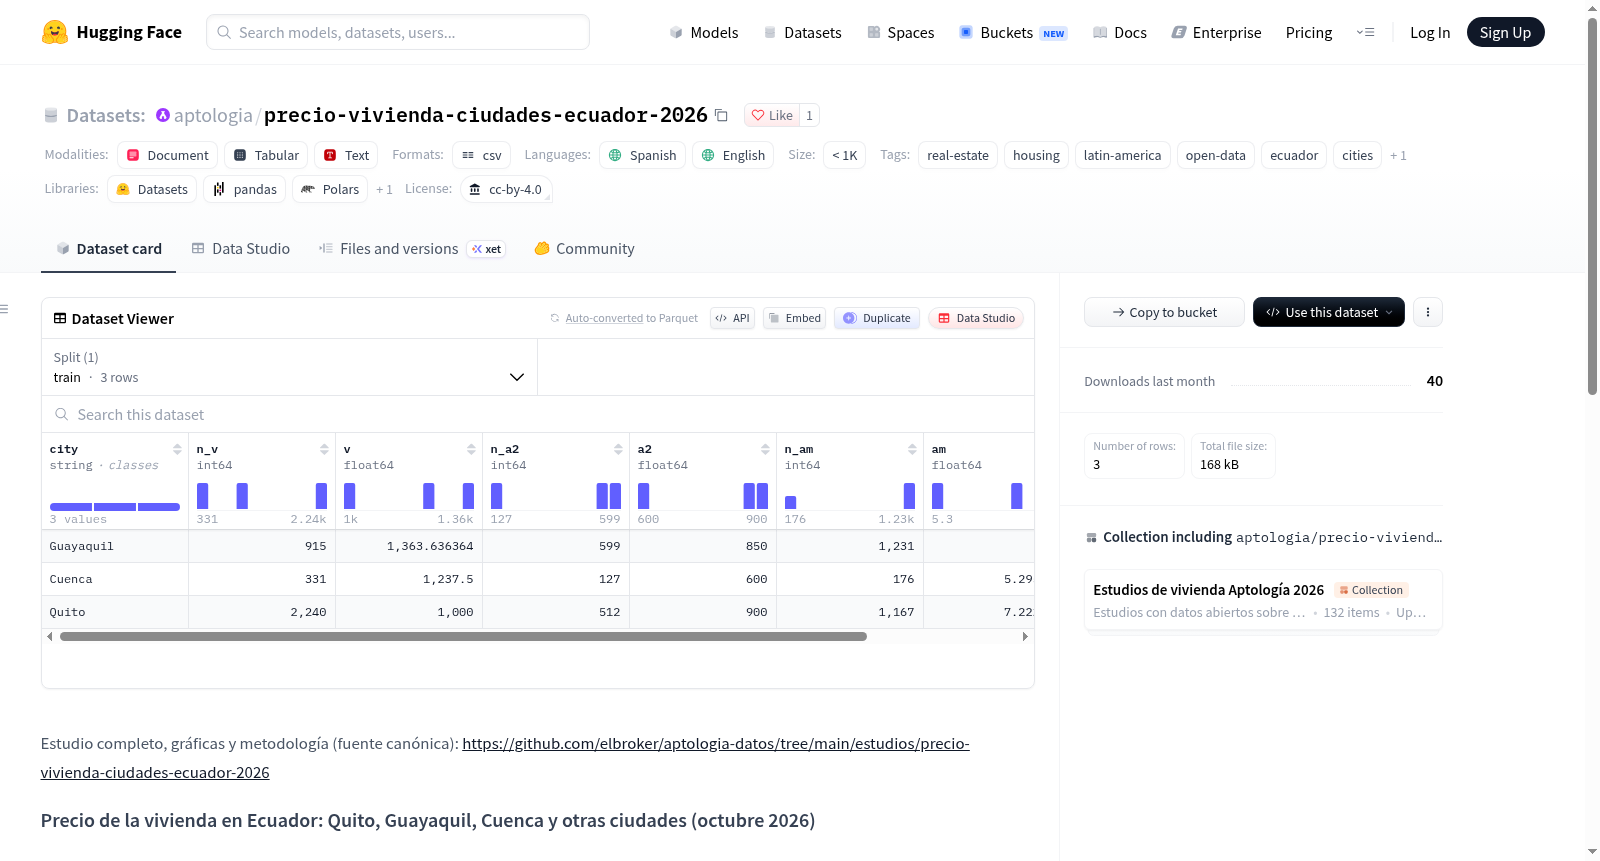The width and height of the screenshot is (1600, 861).
Task: Sort the a2 column
Action: click(765, 449)
